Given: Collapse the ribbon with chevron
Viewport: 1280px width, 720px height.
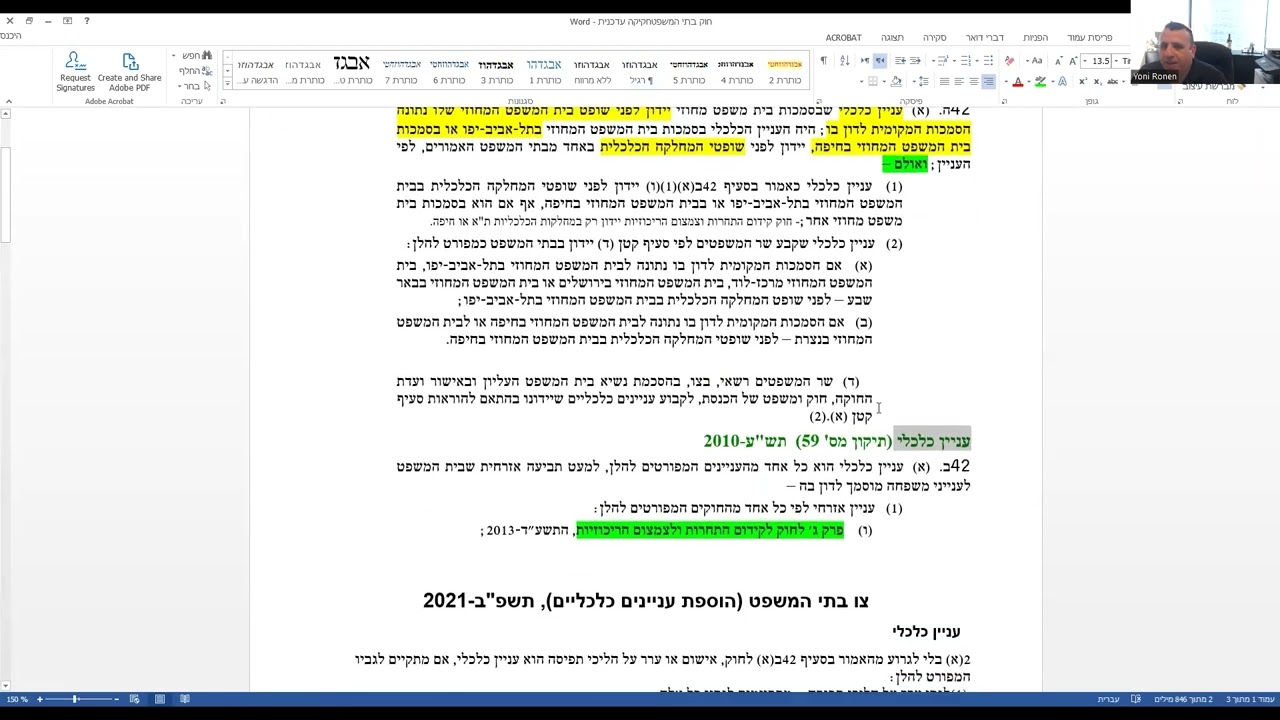Looking at the screenshot, I should pyautogui.click(x=9, y=101).
